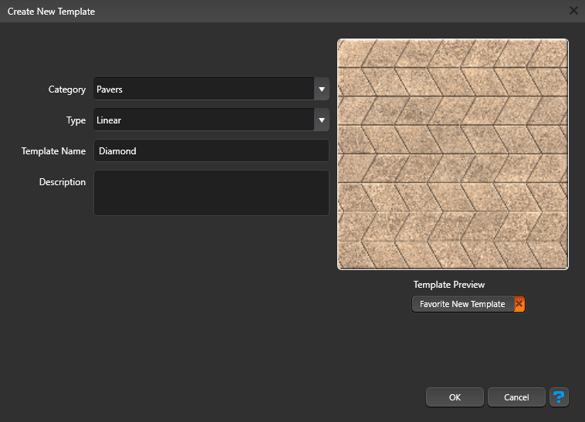Click the Description label
The width and height of the screenshot is (585, 422).
tap(62, 182)
